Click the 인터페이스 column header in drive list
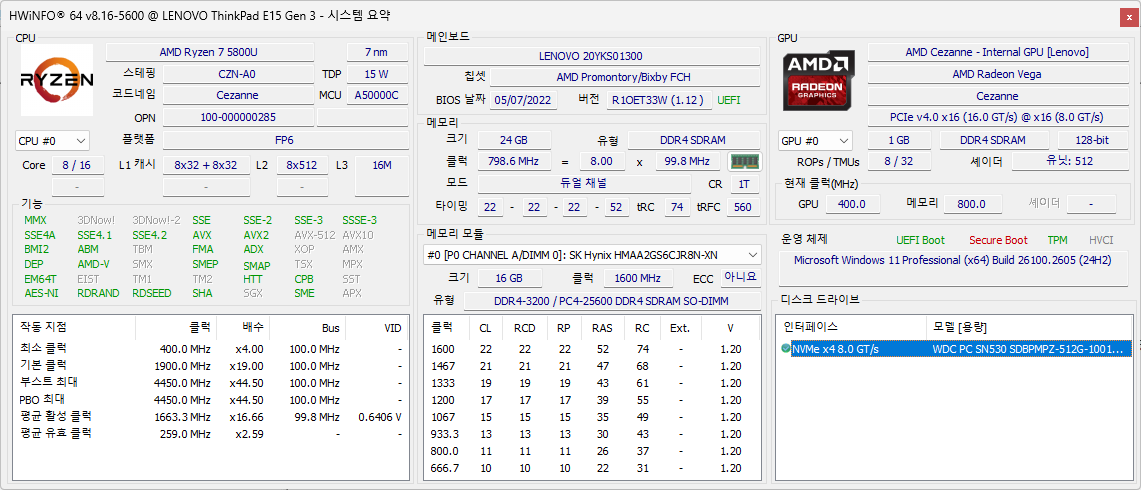Viewport: 1141px width, 490px height. click(x=851, y=327)
